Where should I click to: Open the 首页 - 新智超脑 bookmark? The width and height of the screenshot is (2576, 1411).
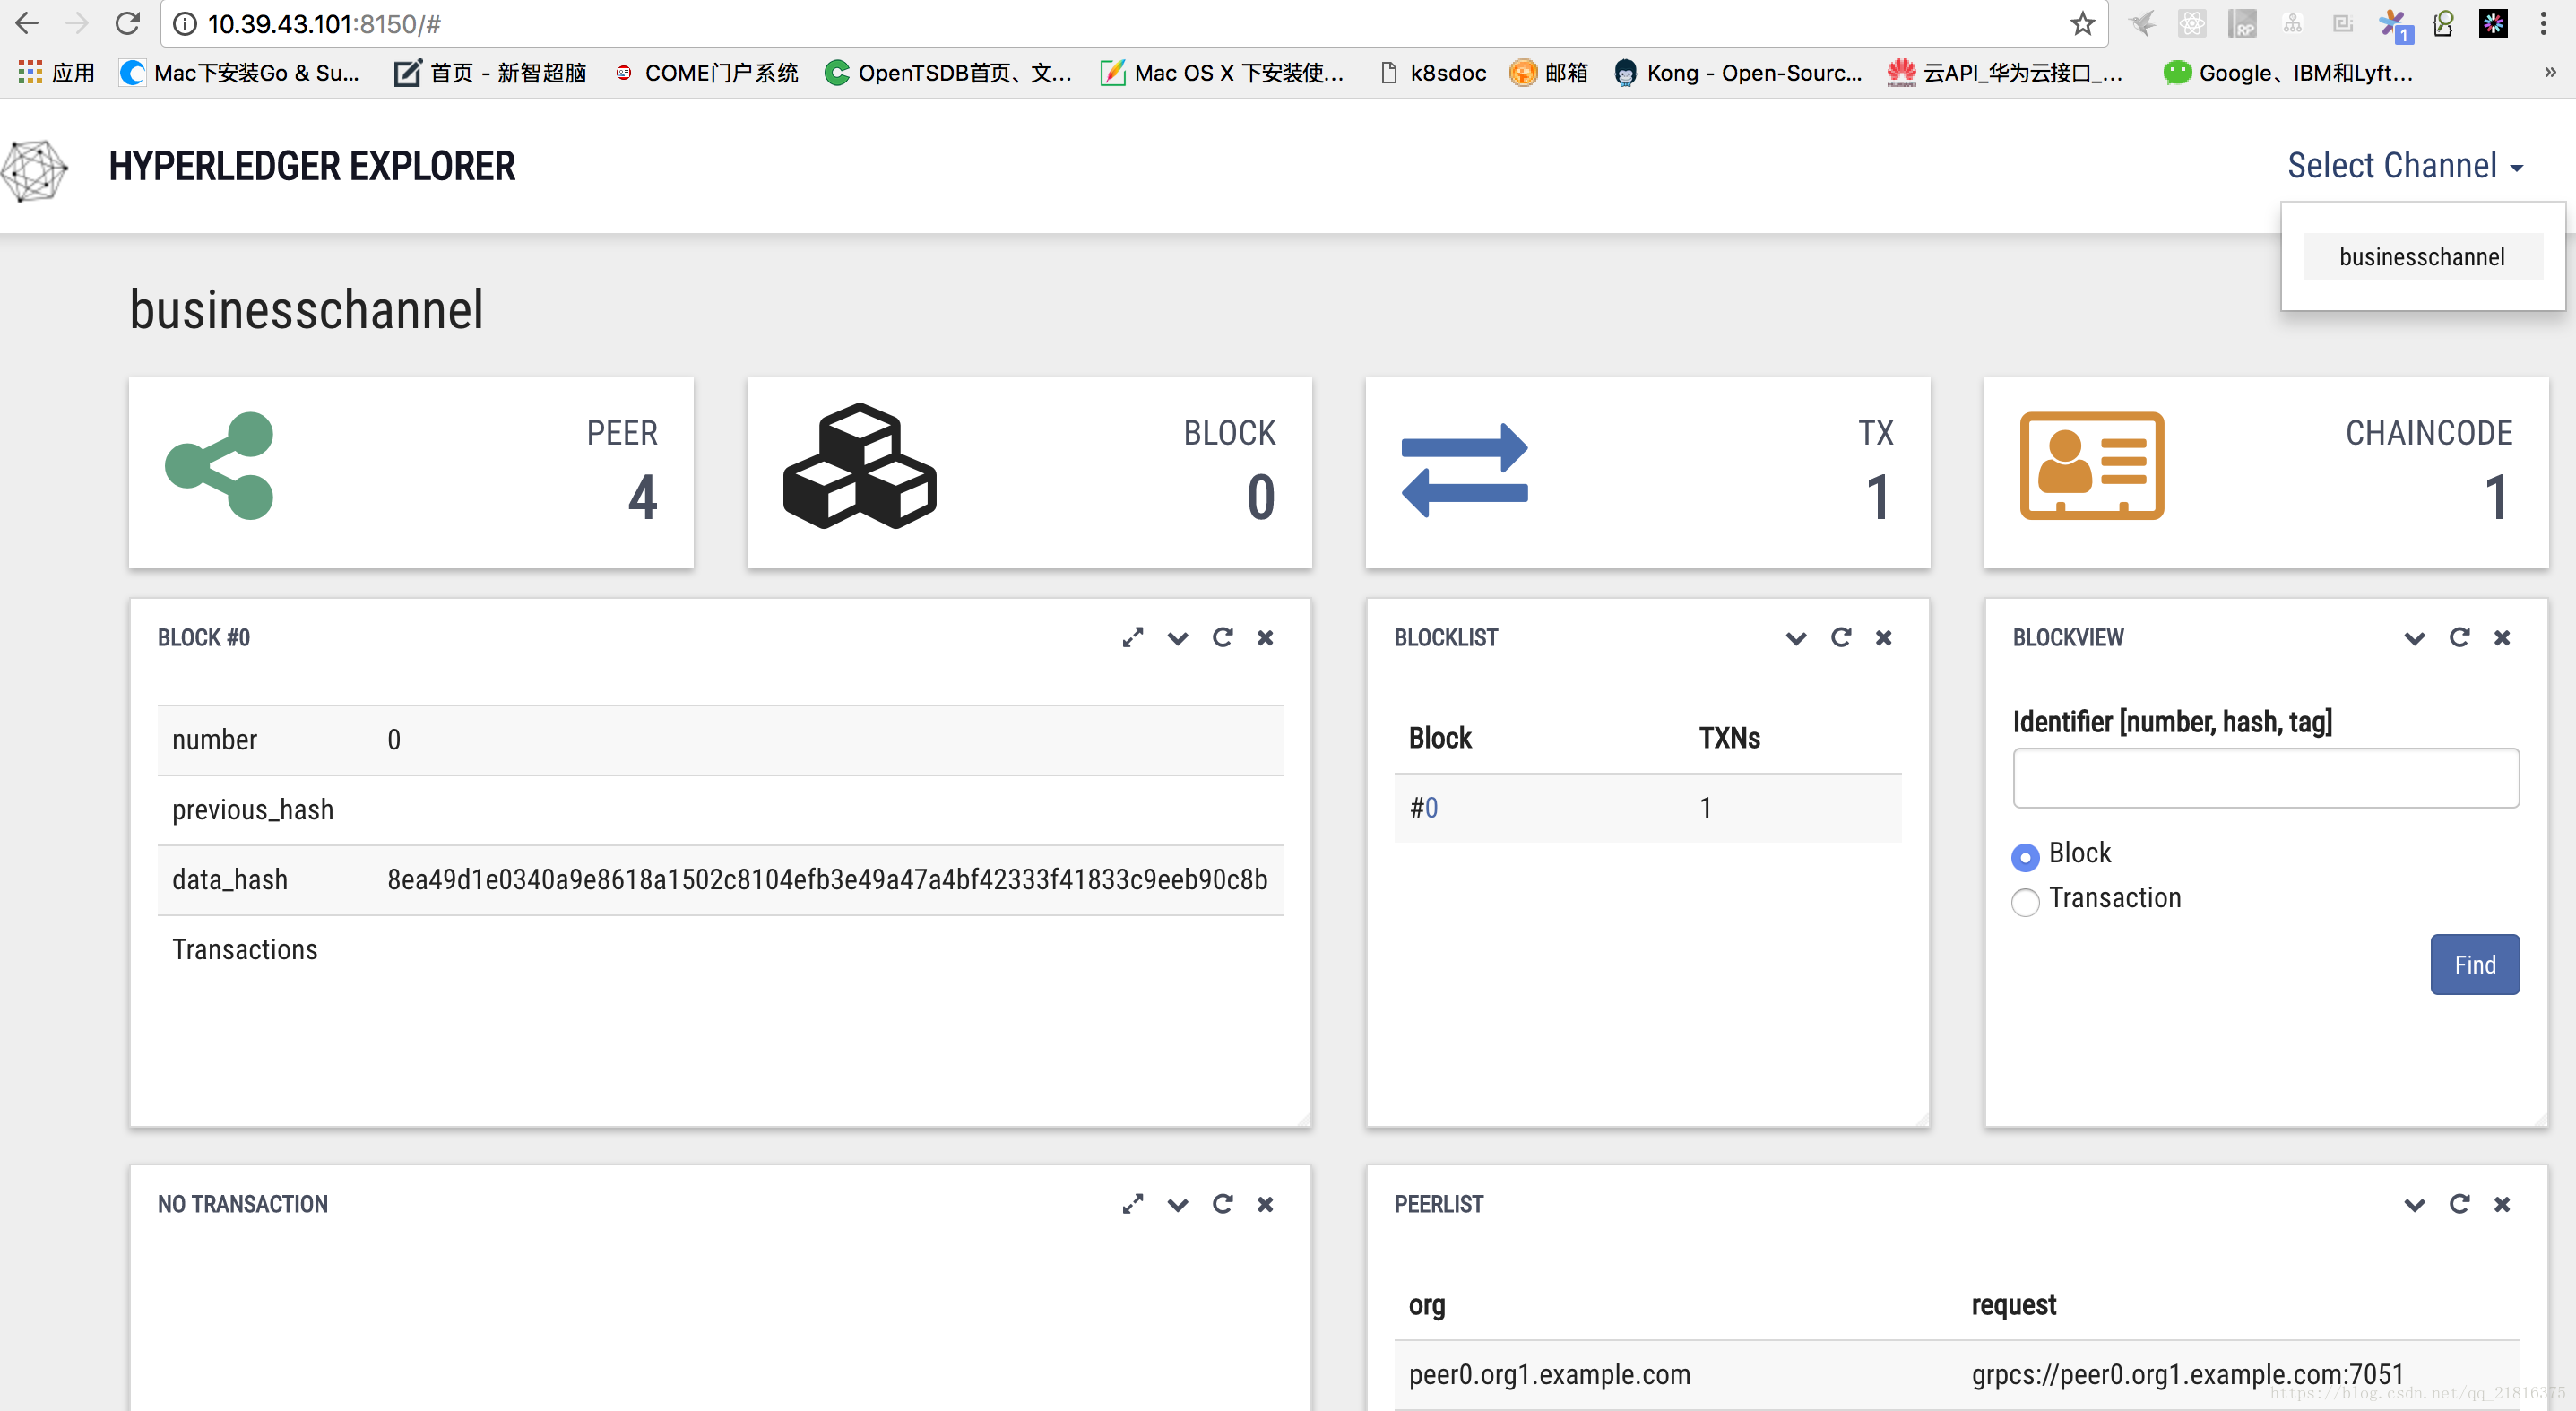pyautogui.click(x=491, y=72)
